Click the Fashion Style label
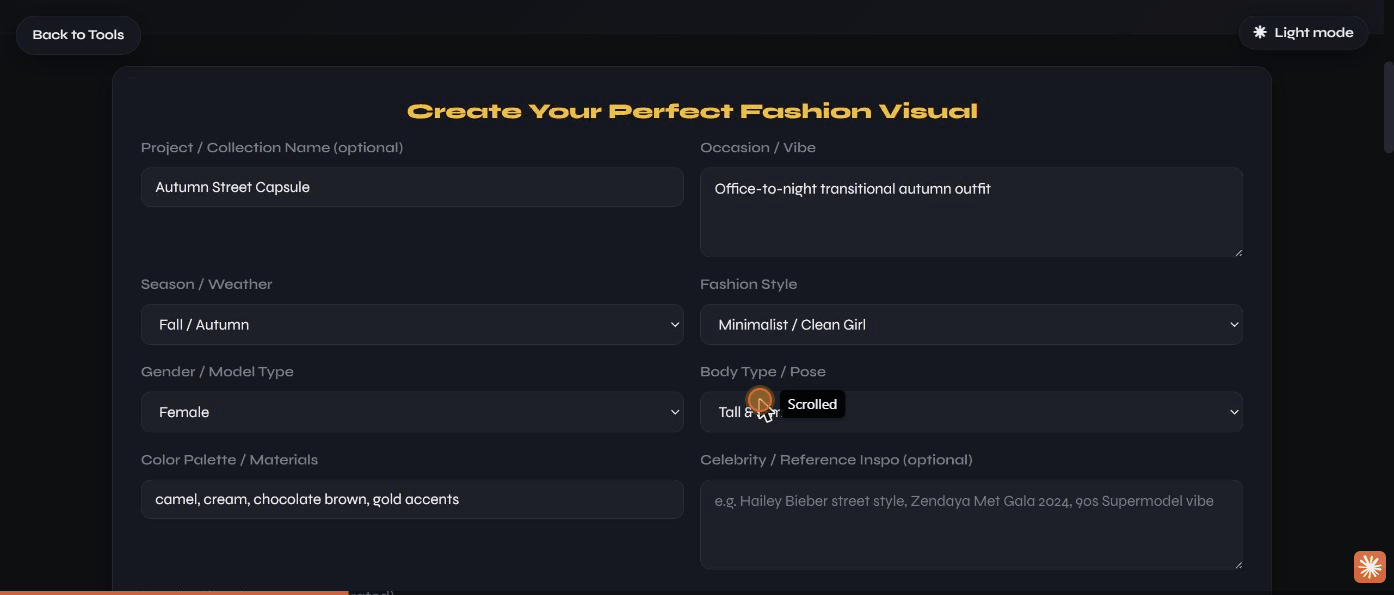This screenshot has width=1394, height=595. (748, 284)
